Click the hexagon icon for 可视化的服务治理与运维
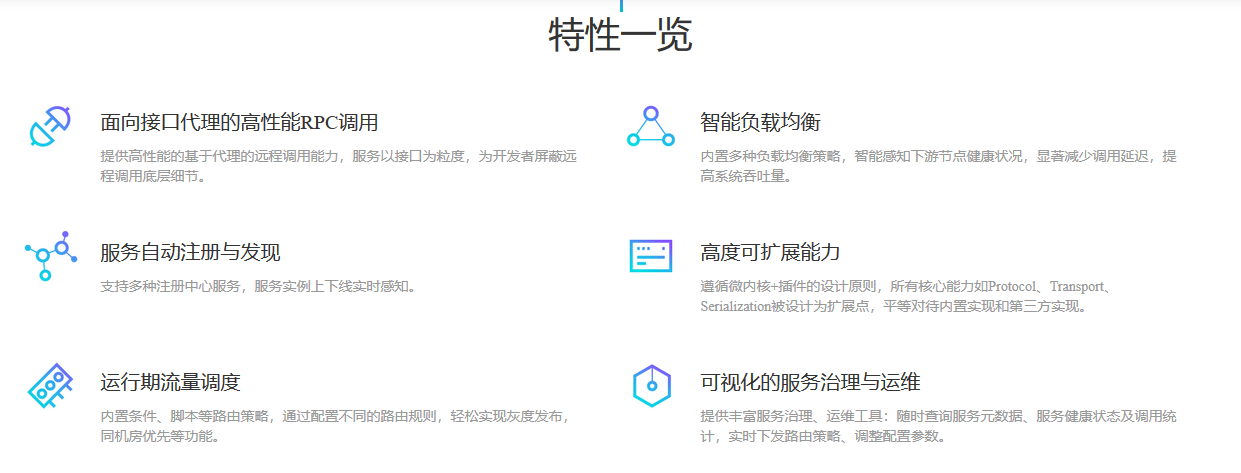Screen dimensions: 1241x473 click(x=650, y=386)
